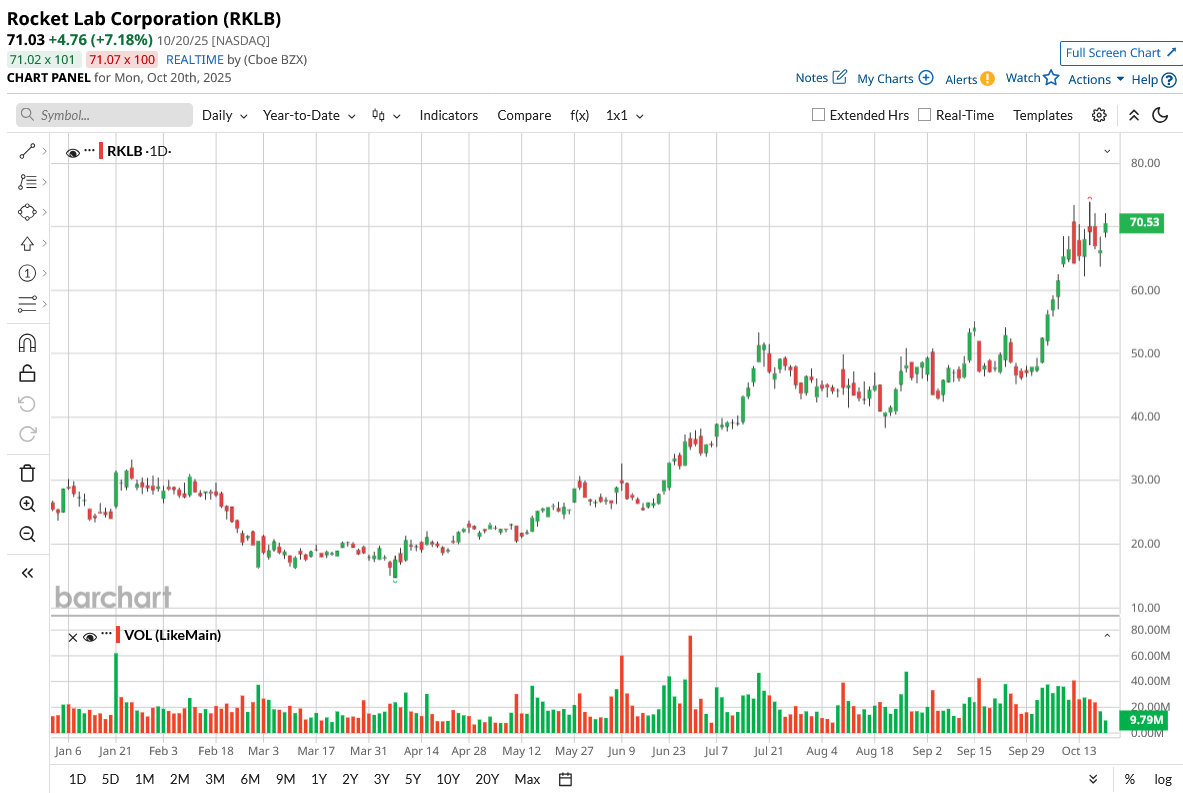Enable the Extended Hrs checkbox
The image size is (1183, 793).
818,115
